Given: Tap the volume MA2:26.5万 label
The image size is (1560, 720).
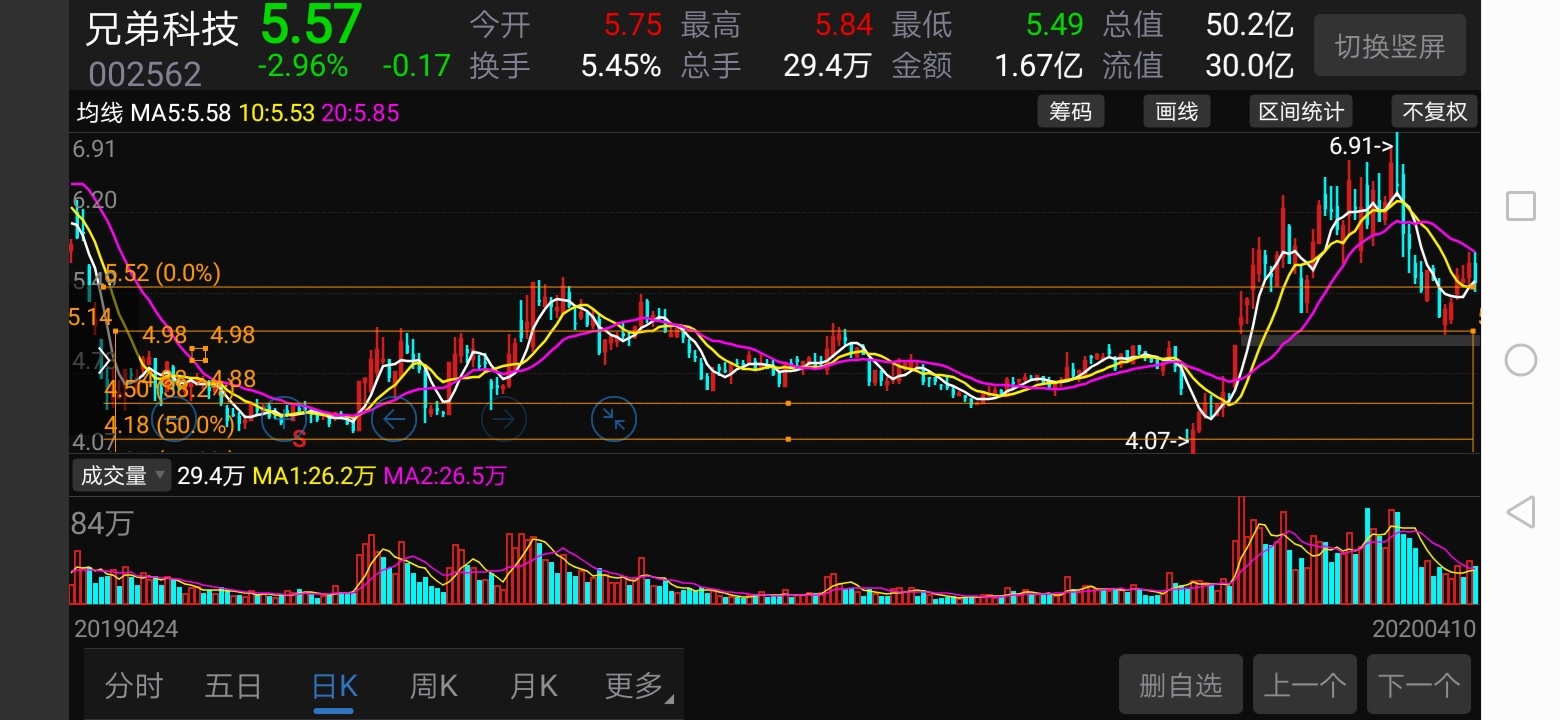Looking at the screenshot, I should pyautogui.click(x=445, y=476).
